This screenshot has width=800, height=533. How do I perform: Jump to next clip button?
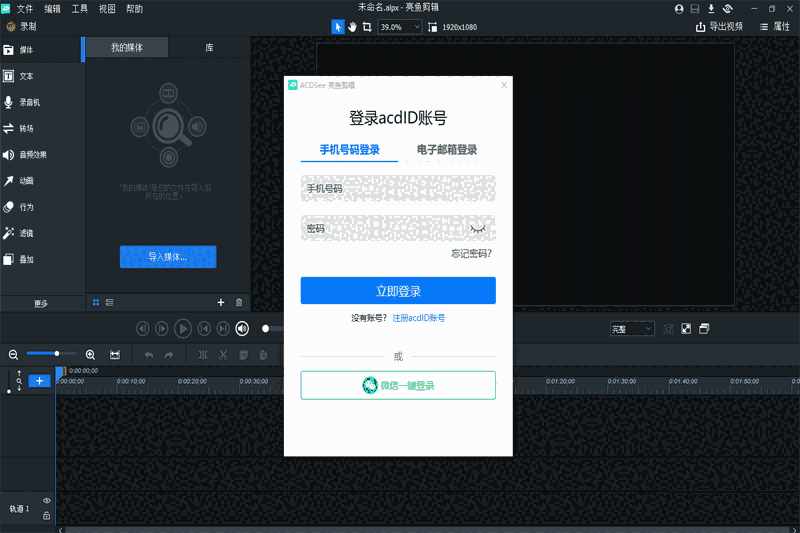(223, 329)
